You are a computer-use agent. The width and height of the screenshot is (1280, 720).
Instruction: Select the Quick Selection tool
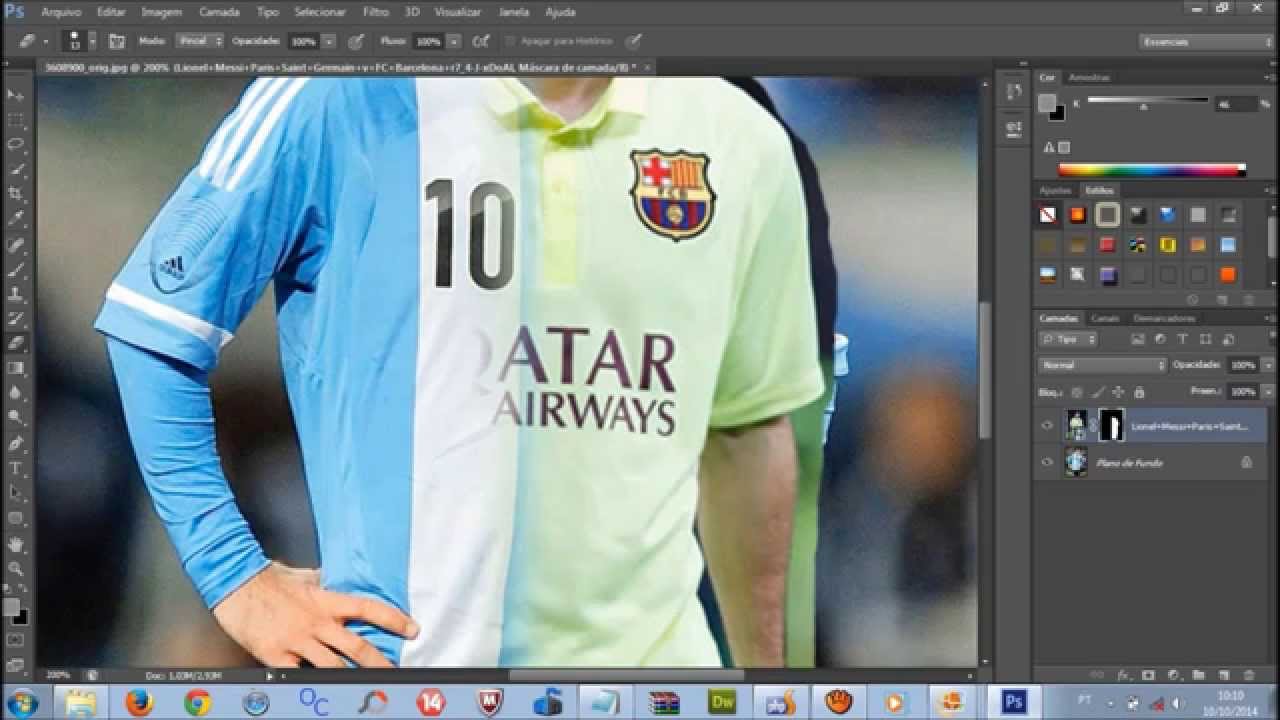coord(16,170)
